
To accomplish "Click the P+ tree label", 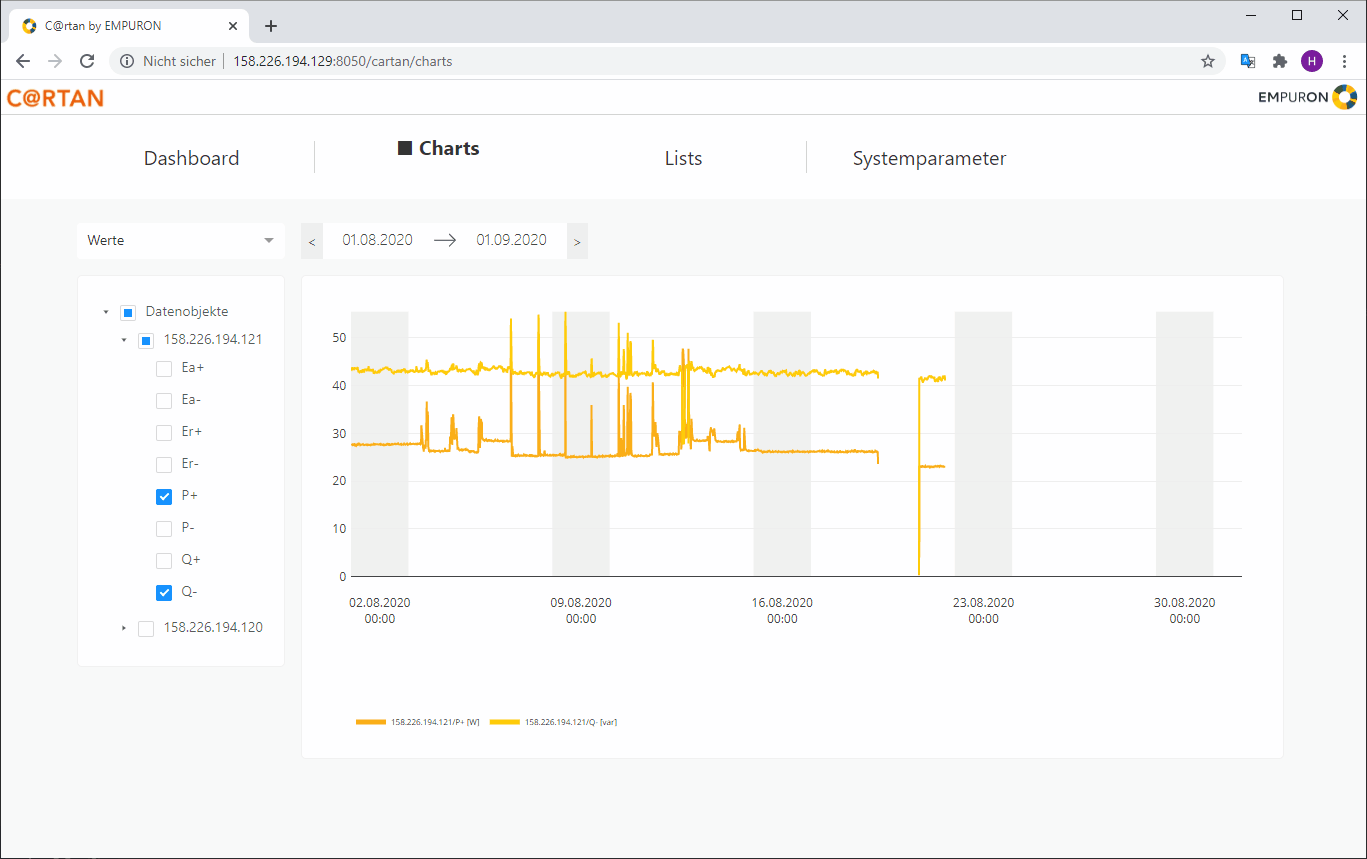I will [x=190, y=496].
